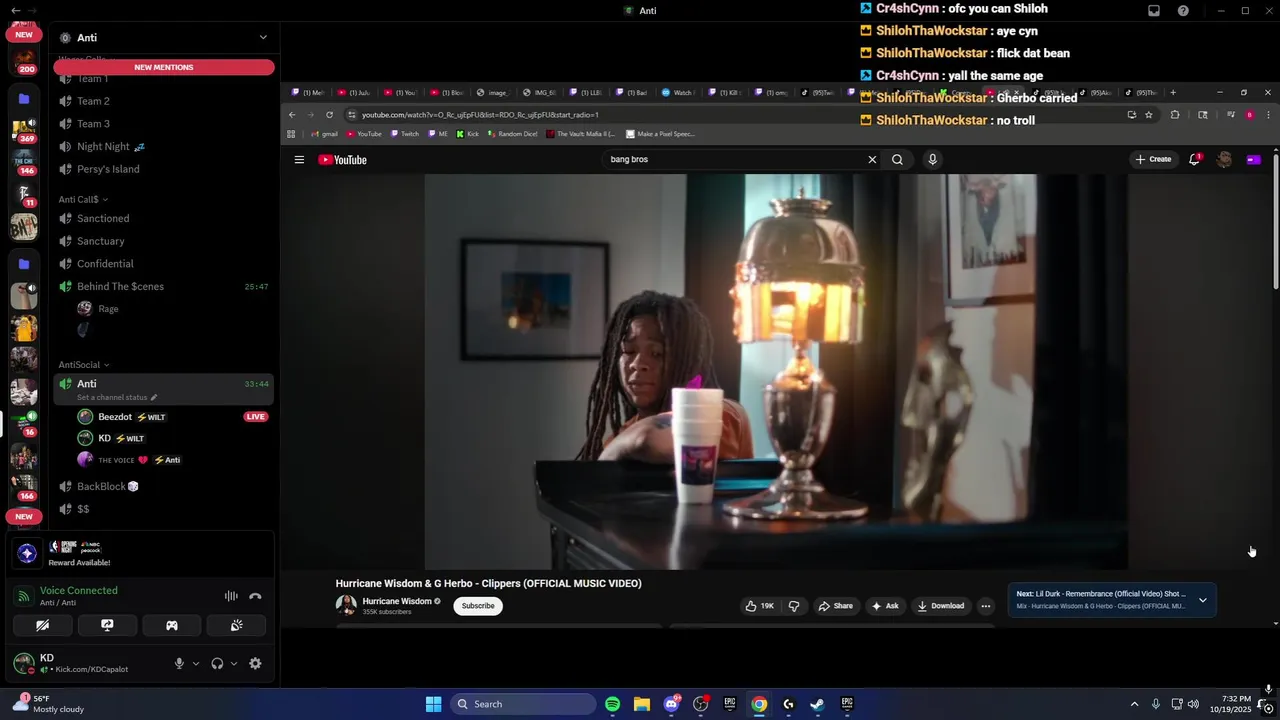Open the Kick bookmark

pyautogui.click(x=467, y=134)
